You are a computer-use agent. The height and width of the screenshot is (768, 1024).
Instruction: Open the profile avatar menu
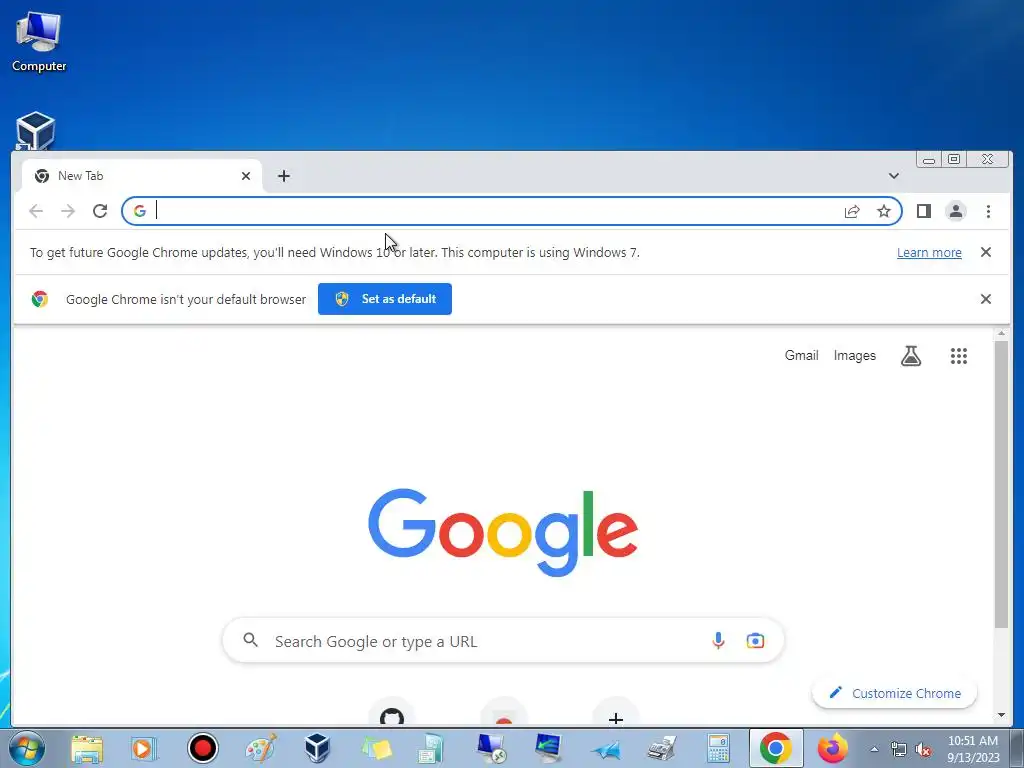pos(955,211)
